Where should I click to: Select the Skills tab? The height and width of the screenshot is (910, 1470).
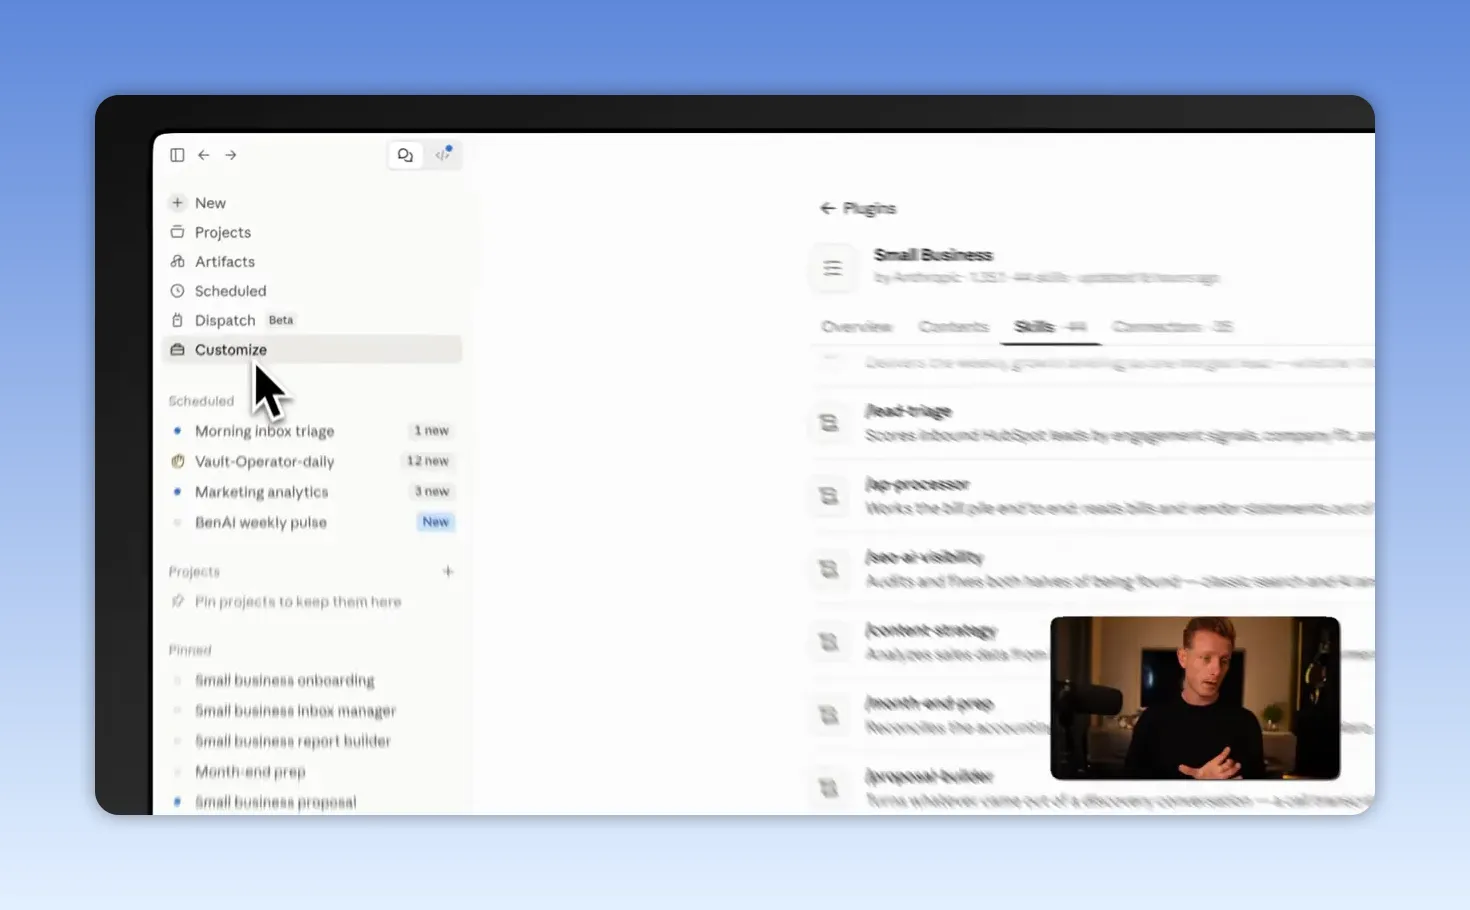1050,327
